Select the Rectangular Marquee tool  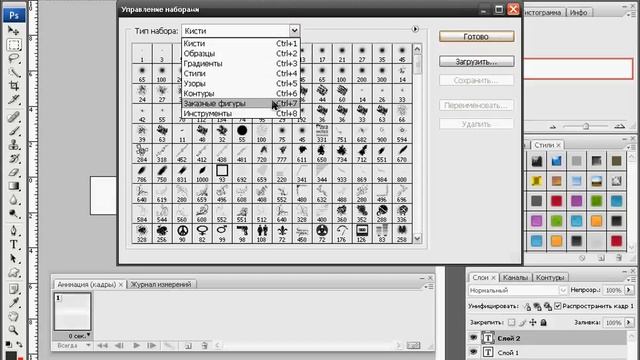(x=13, y=45)
